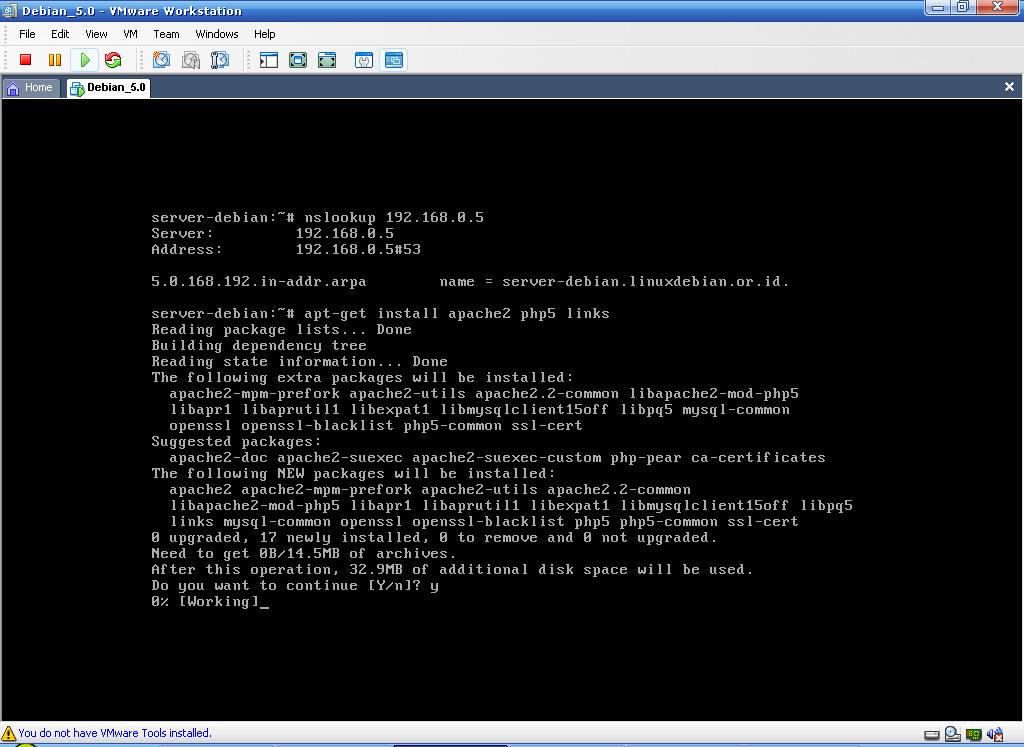Show the VM console view icon

[x=394, y=60]
